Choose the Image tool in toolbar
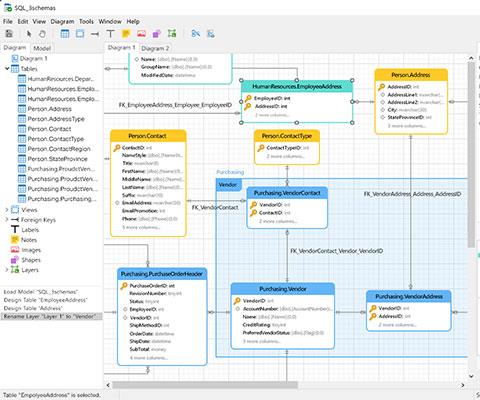Image resolution: width=480 pixels, height=400 pixels. coord(141,33)
